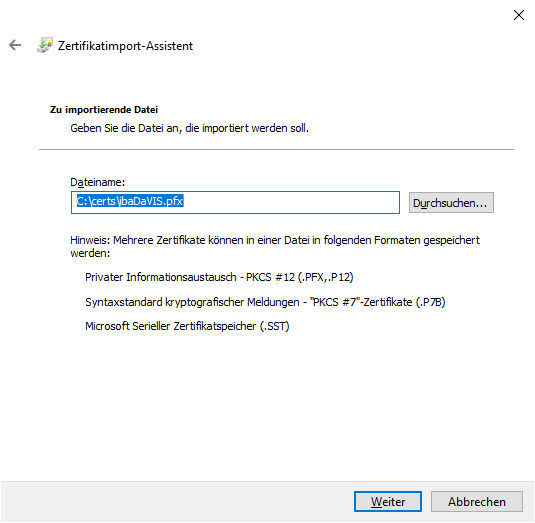This screenshot has height=523, width=535.
Task: Click the PKCS #7-Zertifikate (.P7B) line
Action: pos(265,302)
